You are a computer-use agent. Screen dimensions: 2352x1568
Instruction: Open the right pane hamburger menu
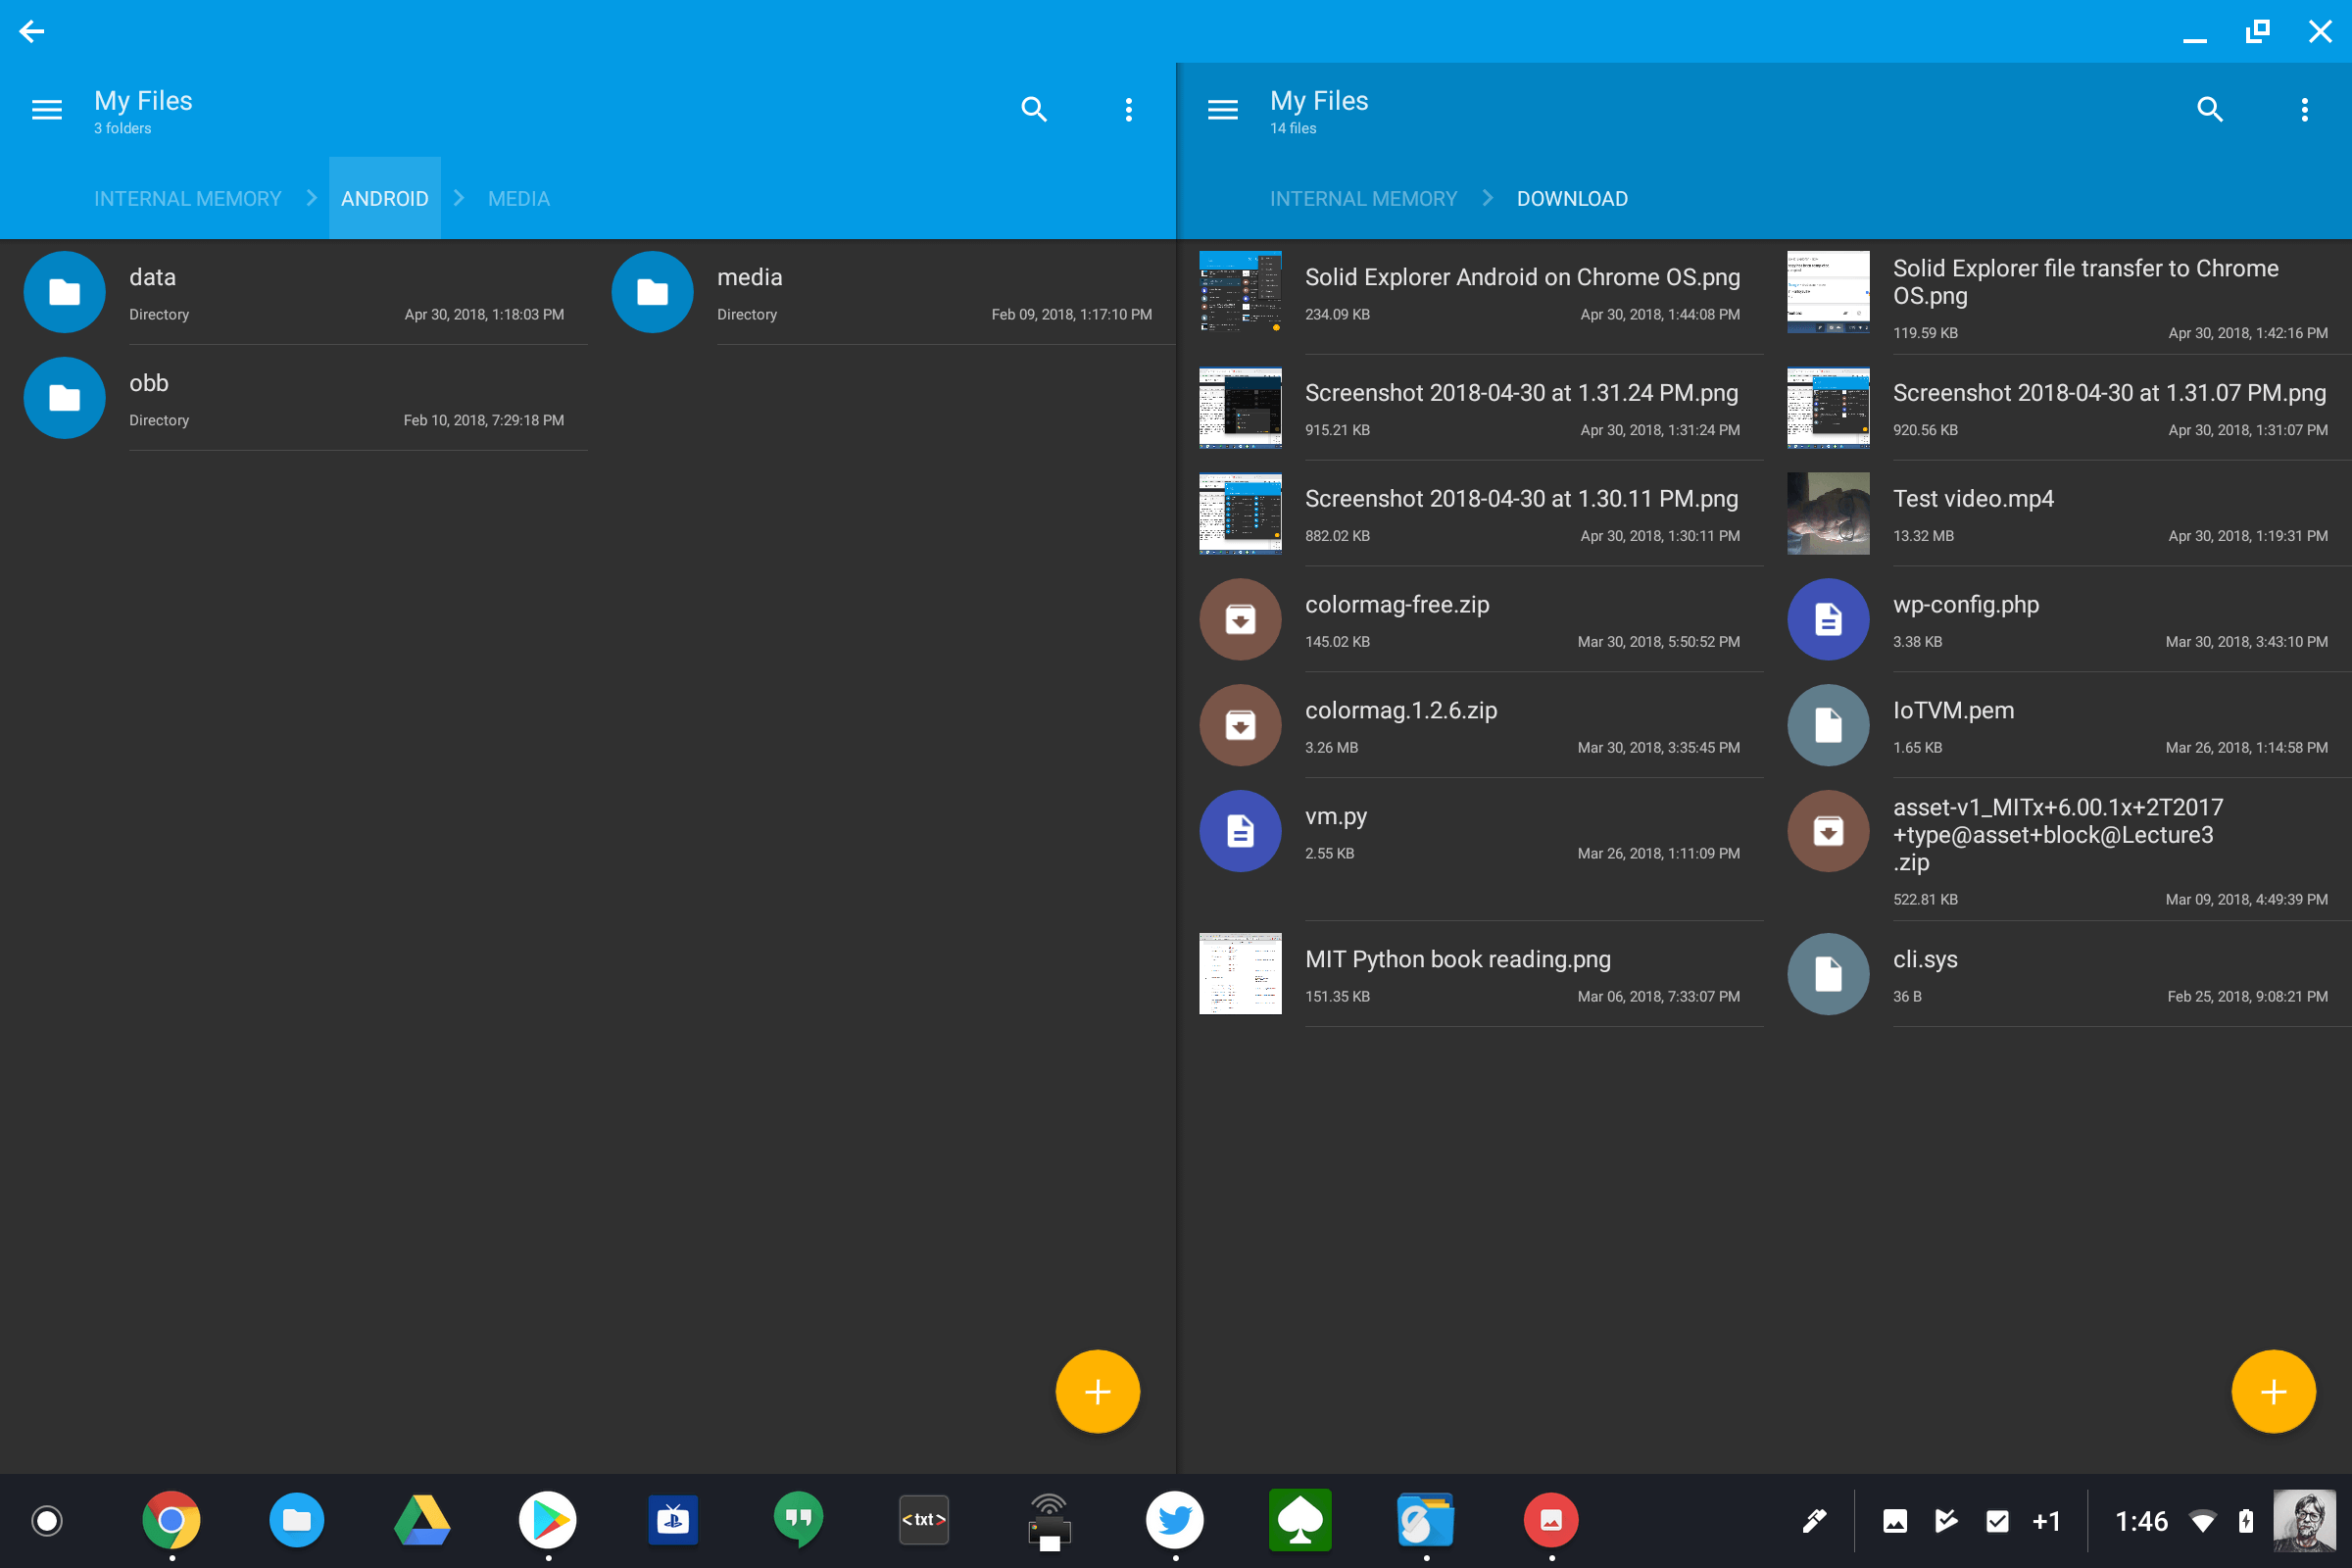coord(1223,109)
